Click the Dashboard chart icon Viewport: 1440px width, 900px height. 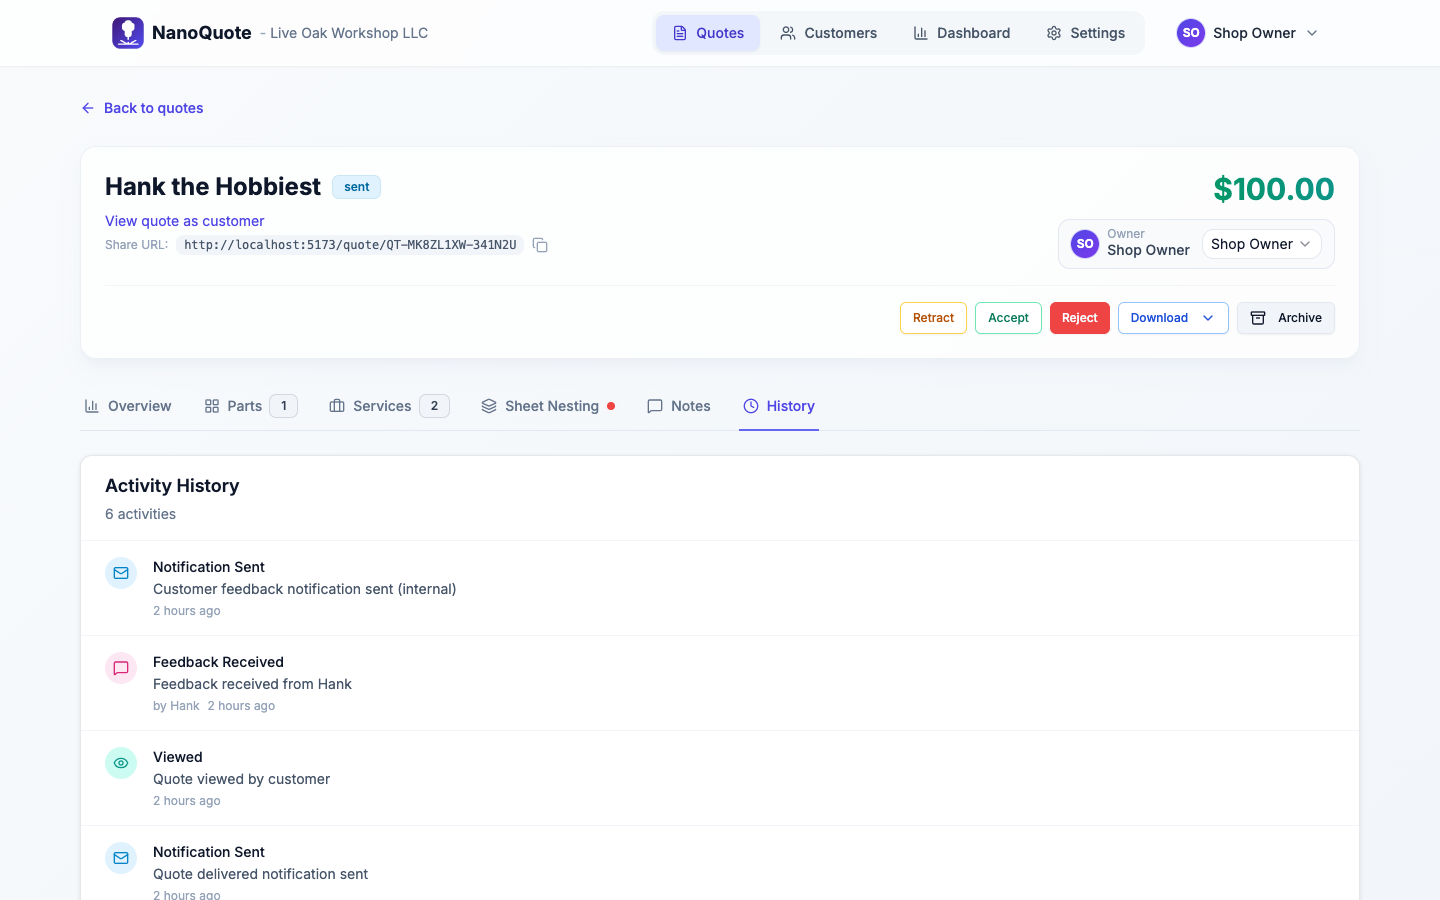pyautogui.click(x=921, y=33)
